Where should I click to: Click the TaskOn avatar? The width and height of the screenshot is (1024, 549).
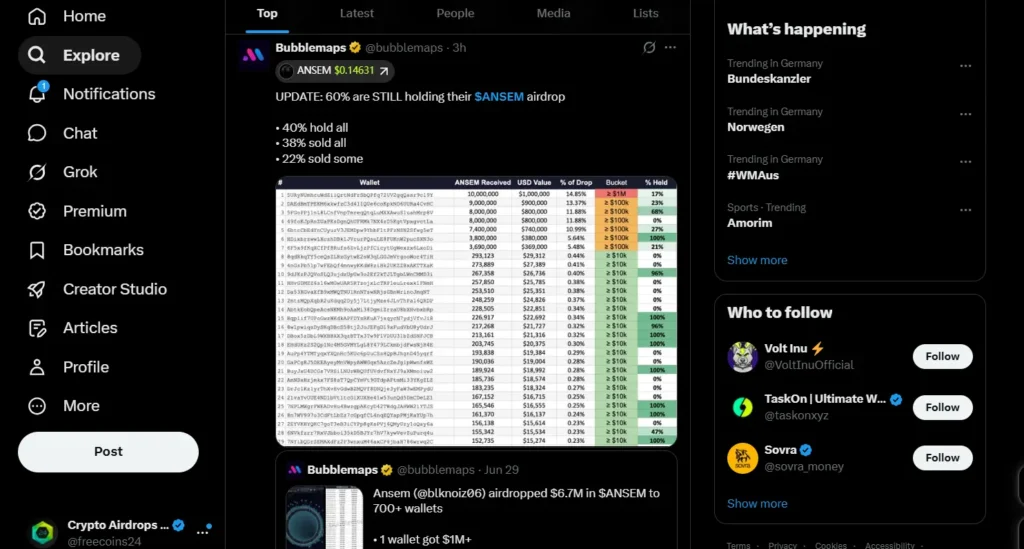pyautogui.click(x=743, y=407)
